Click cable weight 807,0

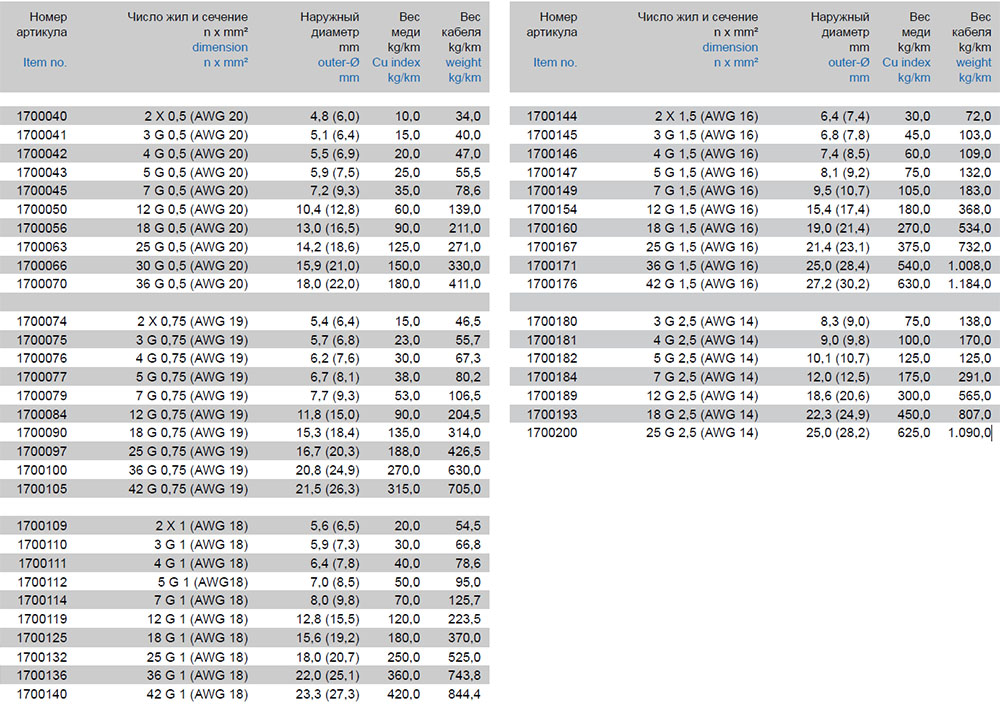coord(974,415)
